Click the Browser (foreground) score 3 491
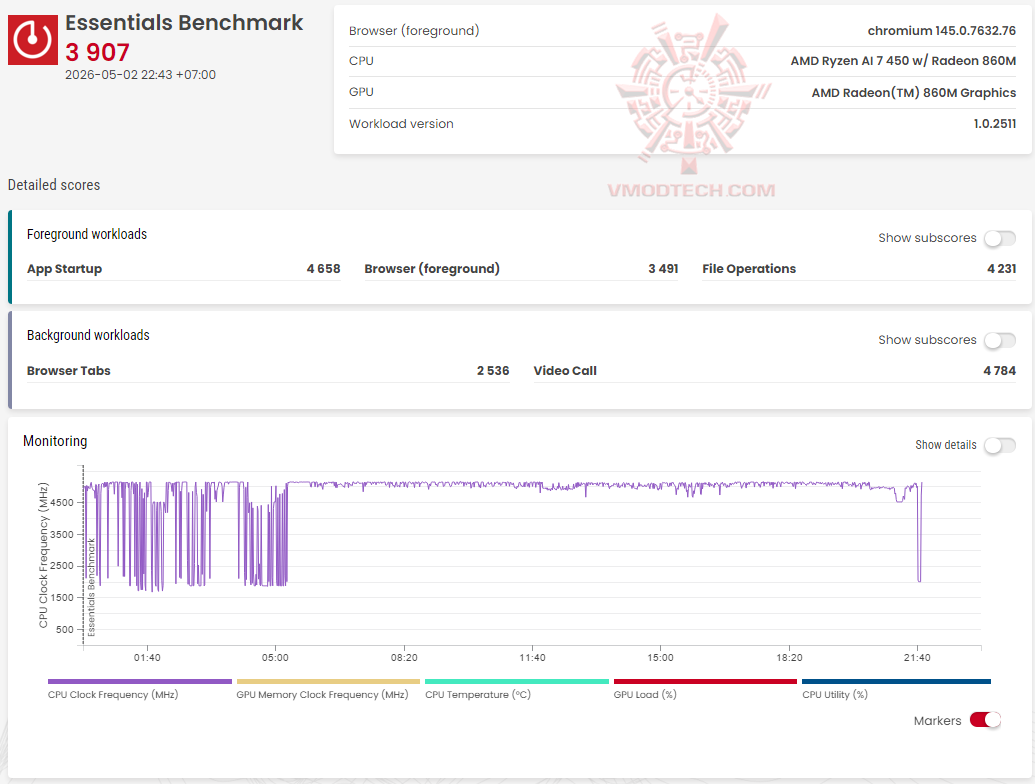The height and width of the screenshot is (784, 1035). point(663,269)
